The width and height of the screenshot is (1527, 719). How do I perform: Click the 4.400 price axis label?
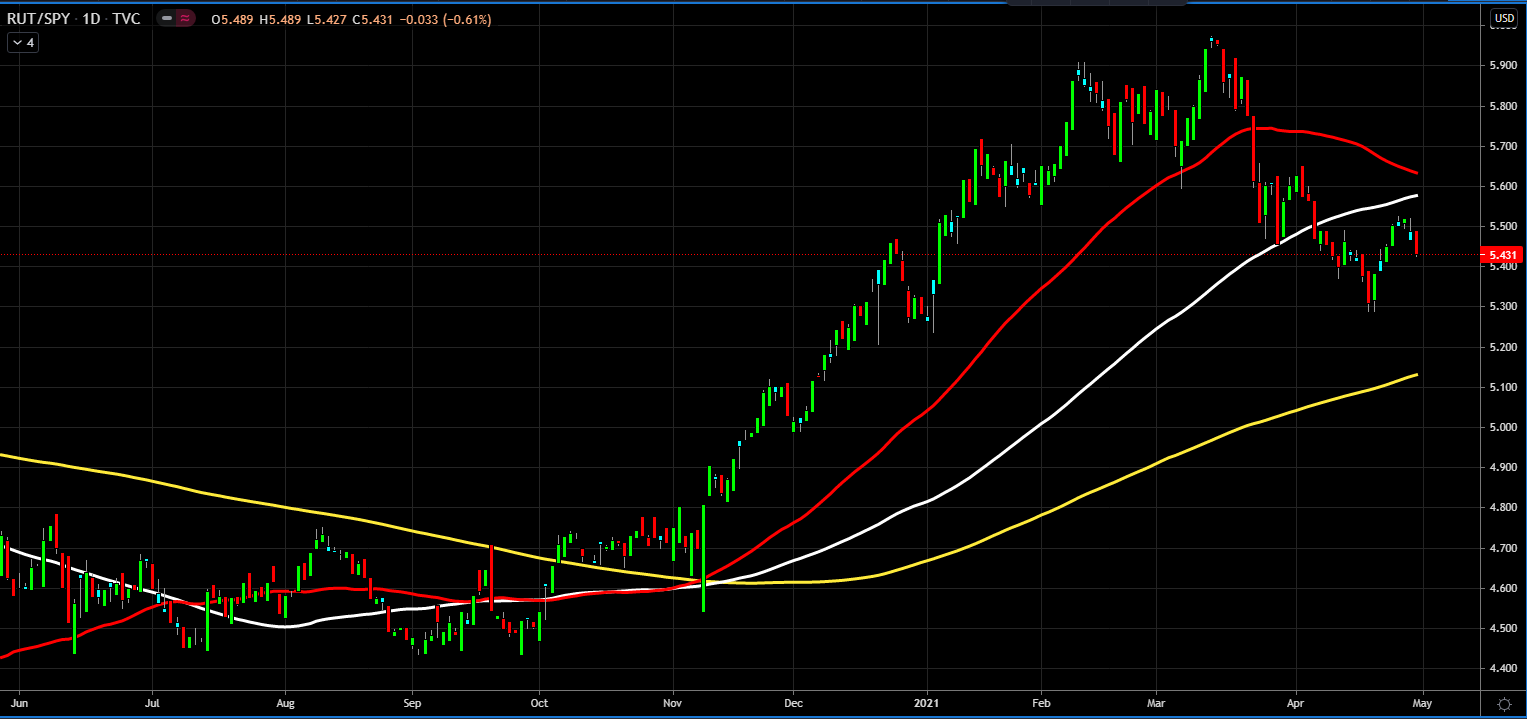click(1504, 669)
